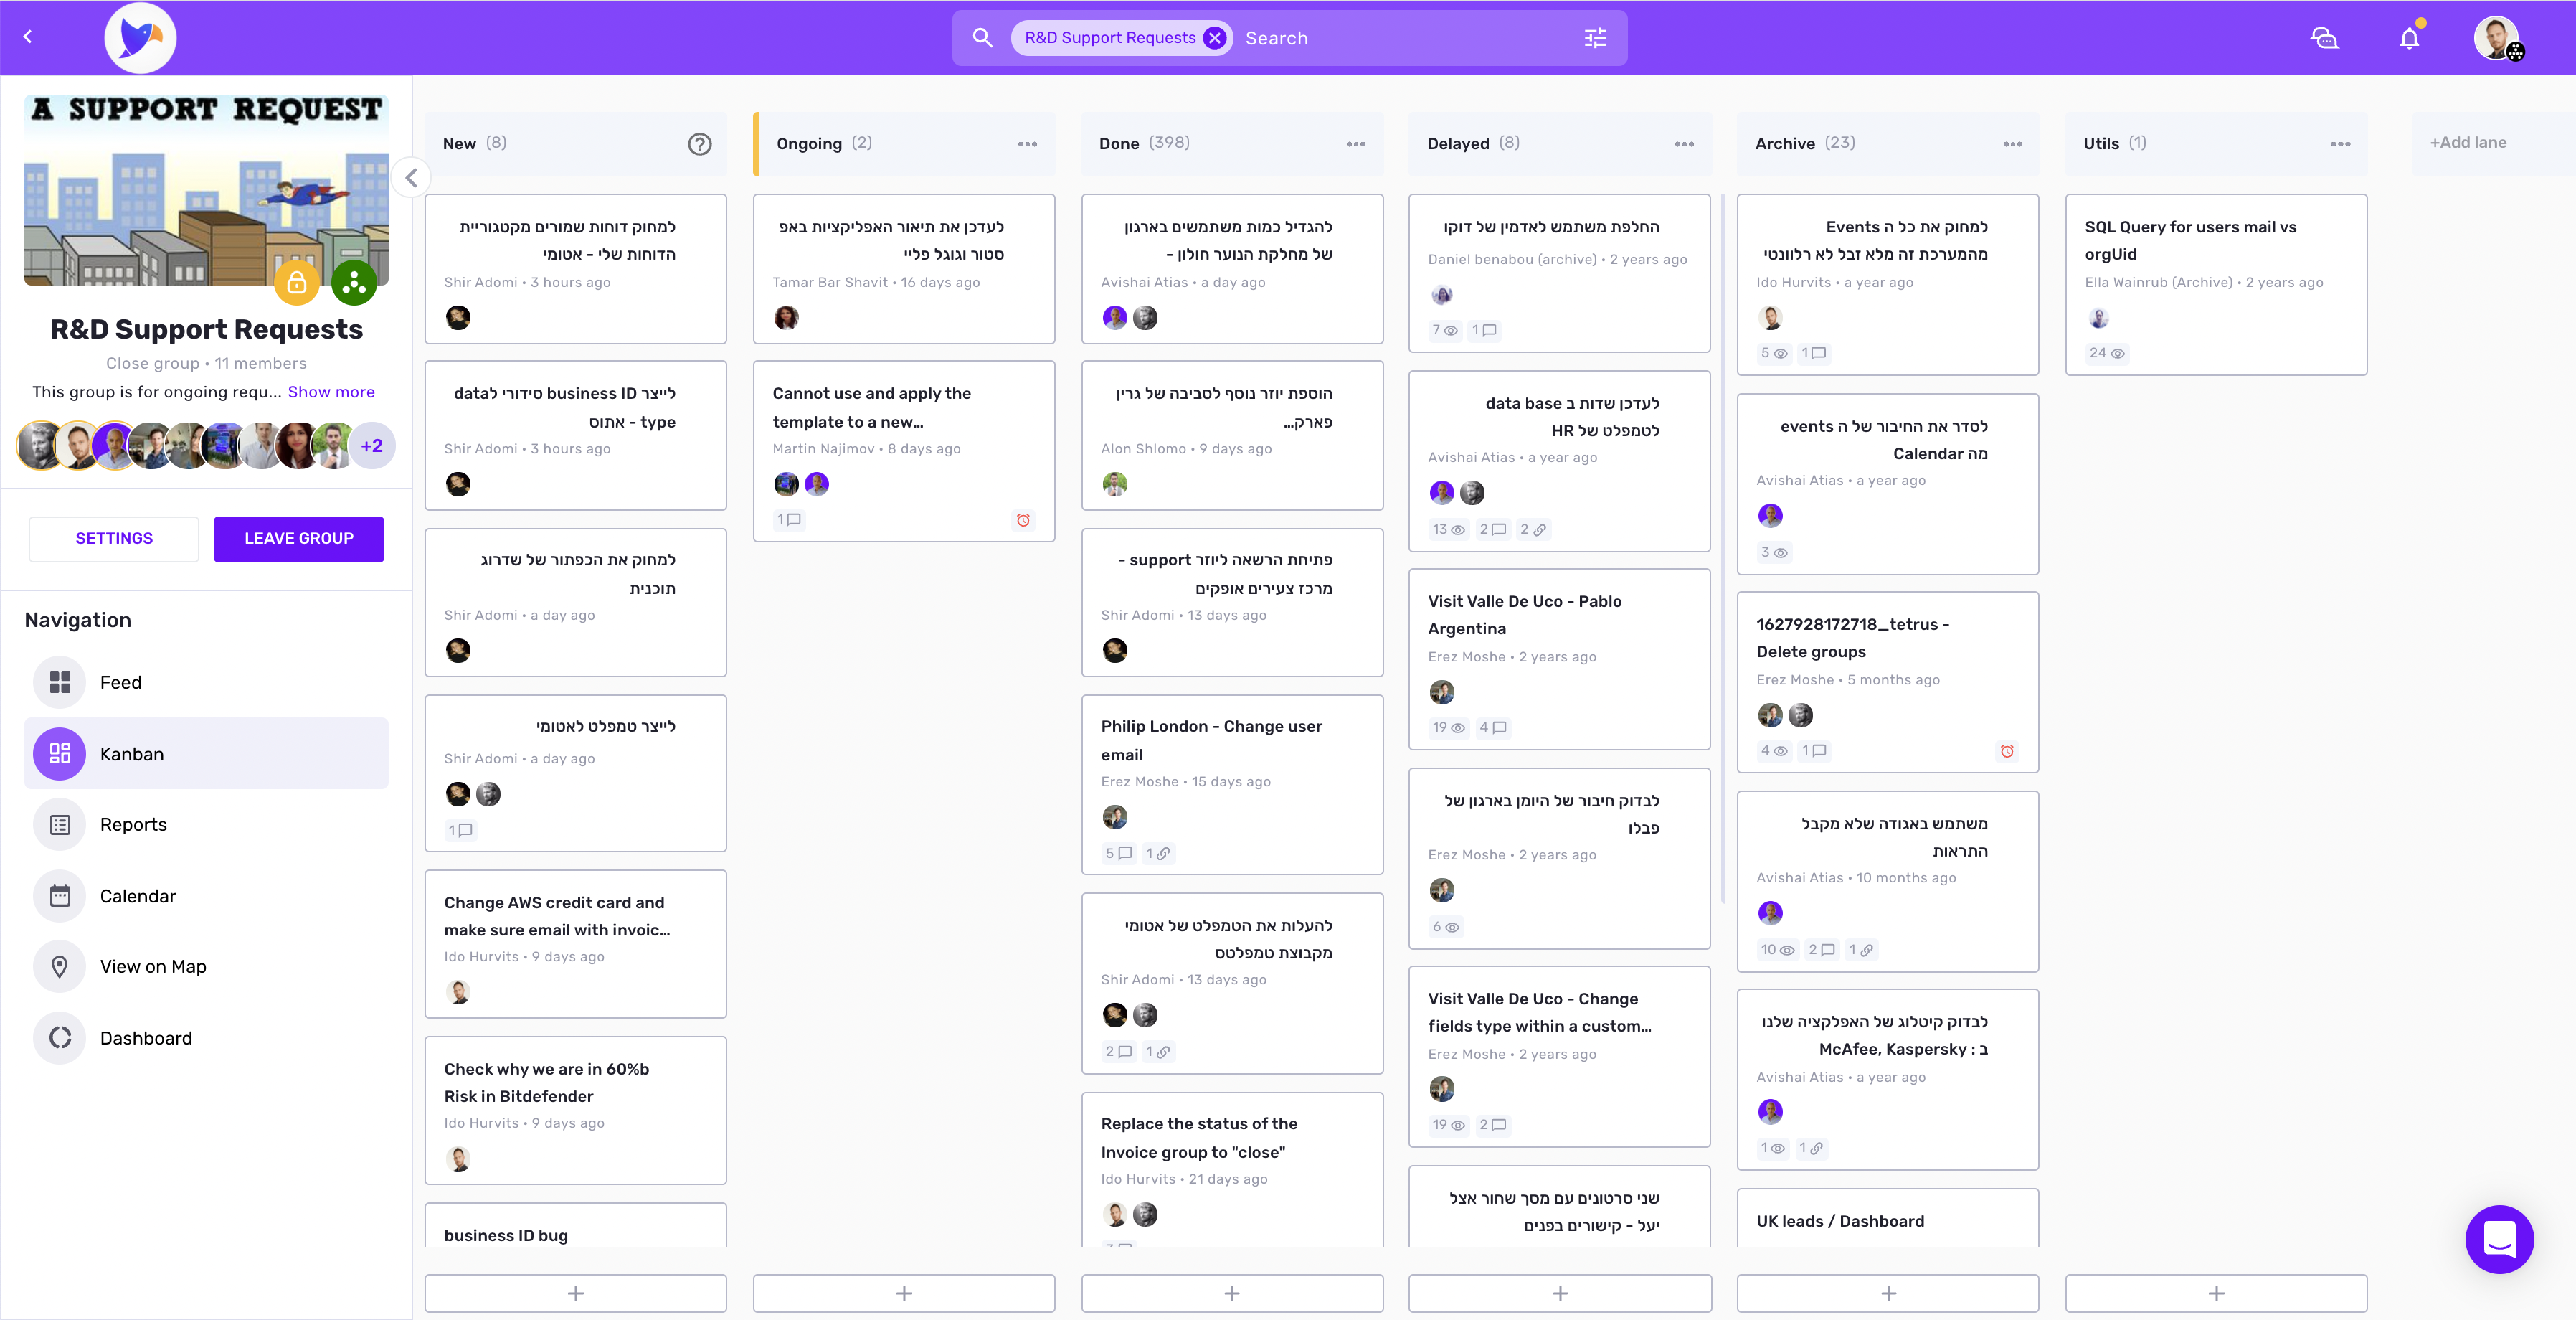The image size is (2576, 1320).
Task: Click the Show more description link
Action: click(x=331, y=392)
